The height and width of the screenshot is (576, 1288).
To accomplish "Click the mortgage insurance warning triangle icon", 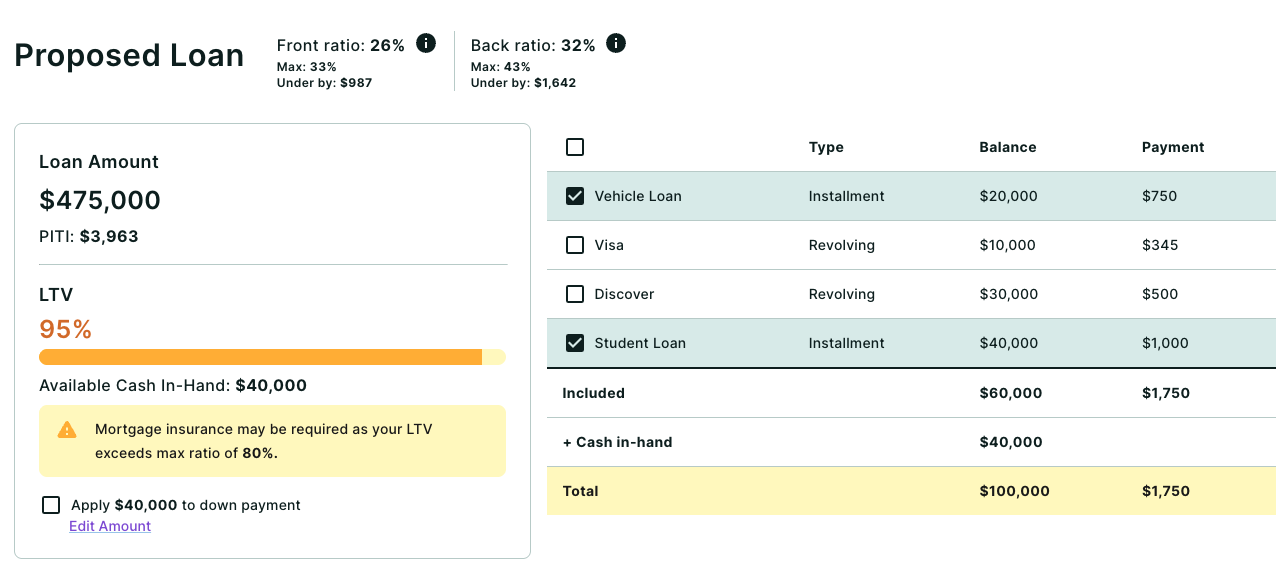I will pyautogui.click(x=67, y=430).
